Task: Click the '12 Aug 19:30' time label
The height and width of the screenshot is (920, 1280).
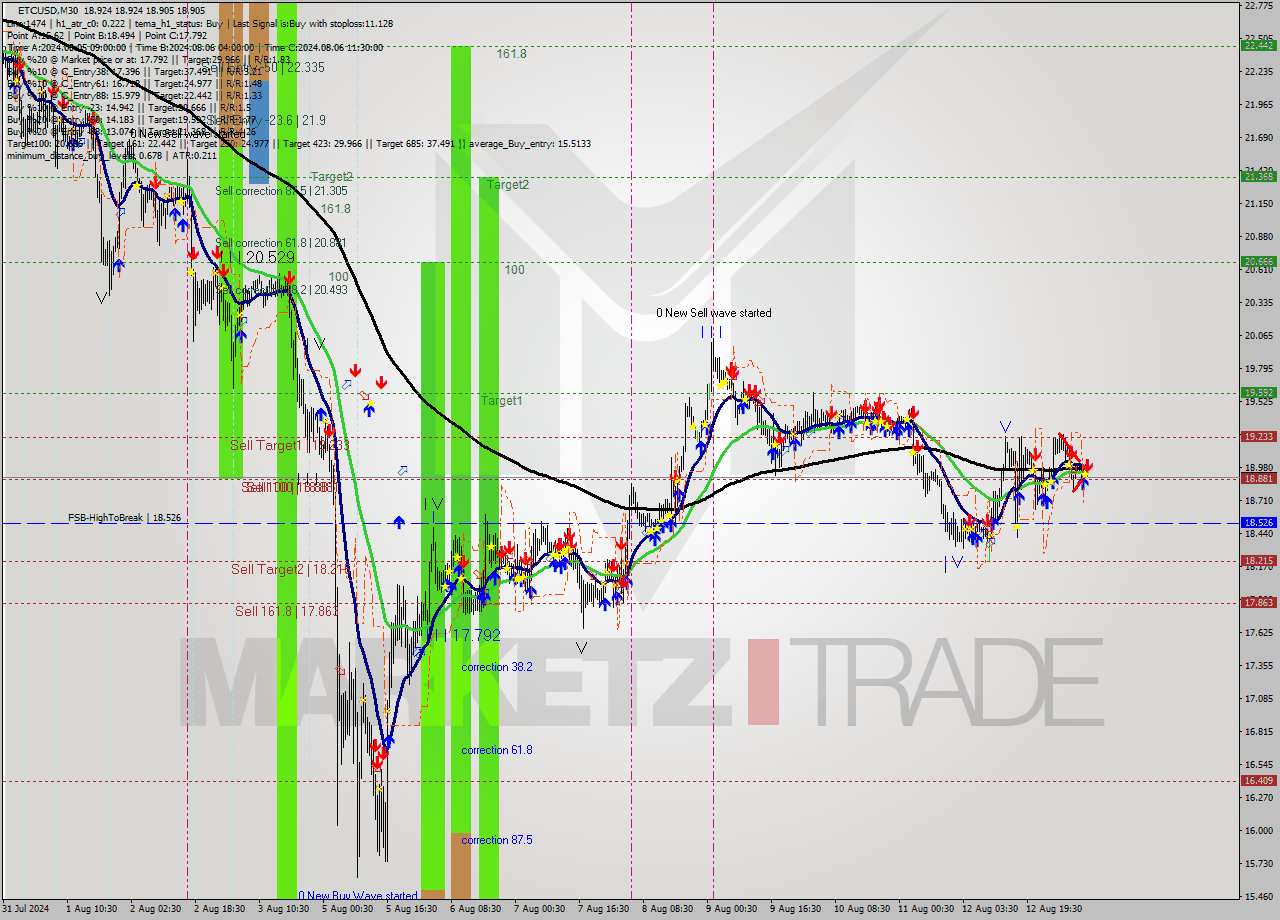Action: coord(1054,909)
